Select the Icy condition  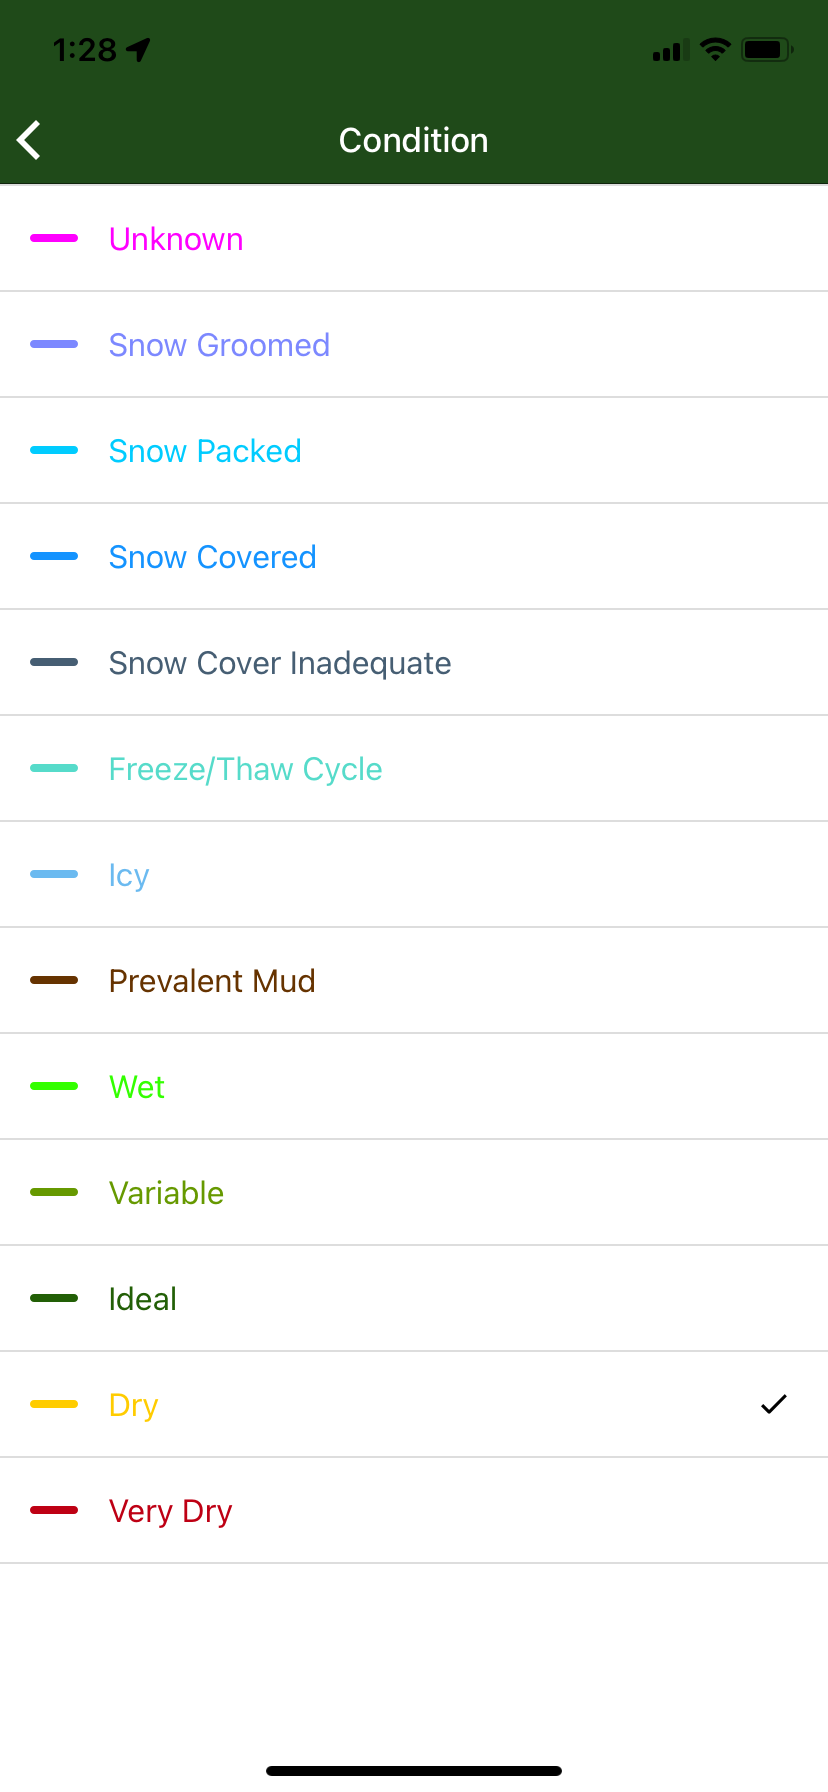pos(414,875)
